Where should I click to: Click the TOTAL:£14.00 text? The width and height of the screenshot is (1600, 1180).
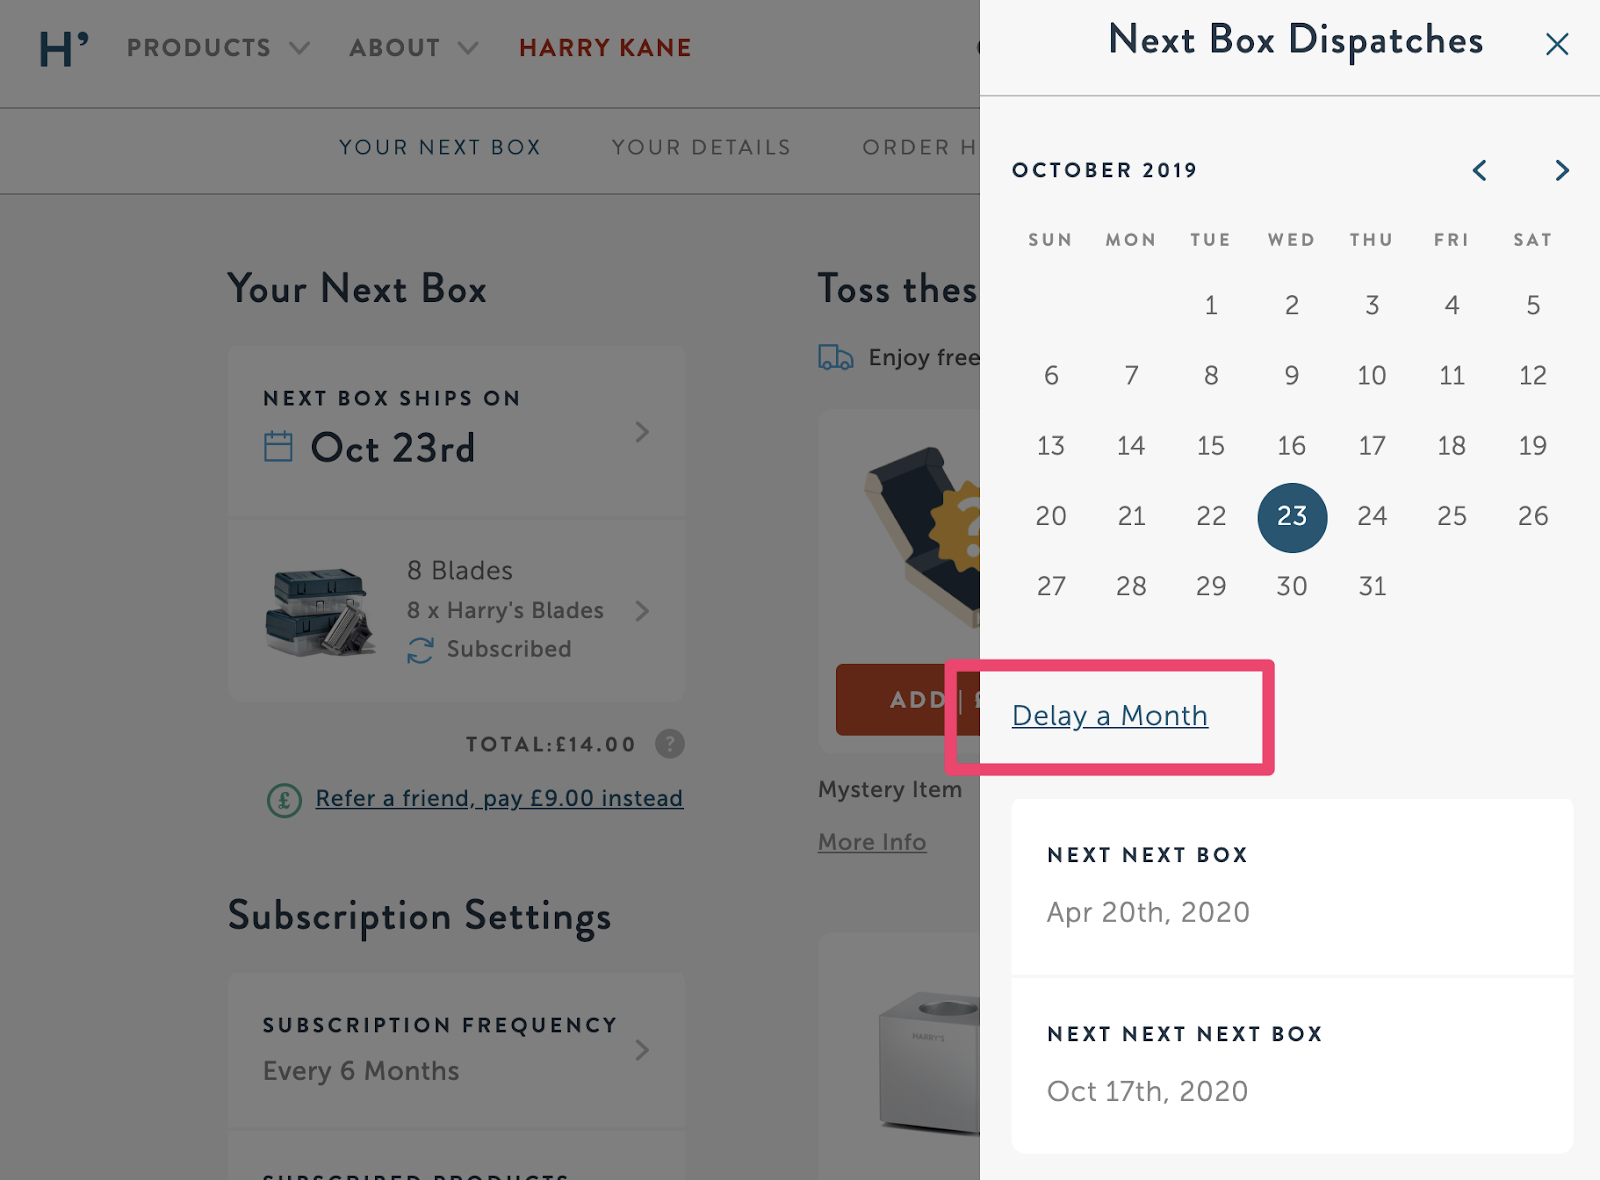click(x=551, y=744)
